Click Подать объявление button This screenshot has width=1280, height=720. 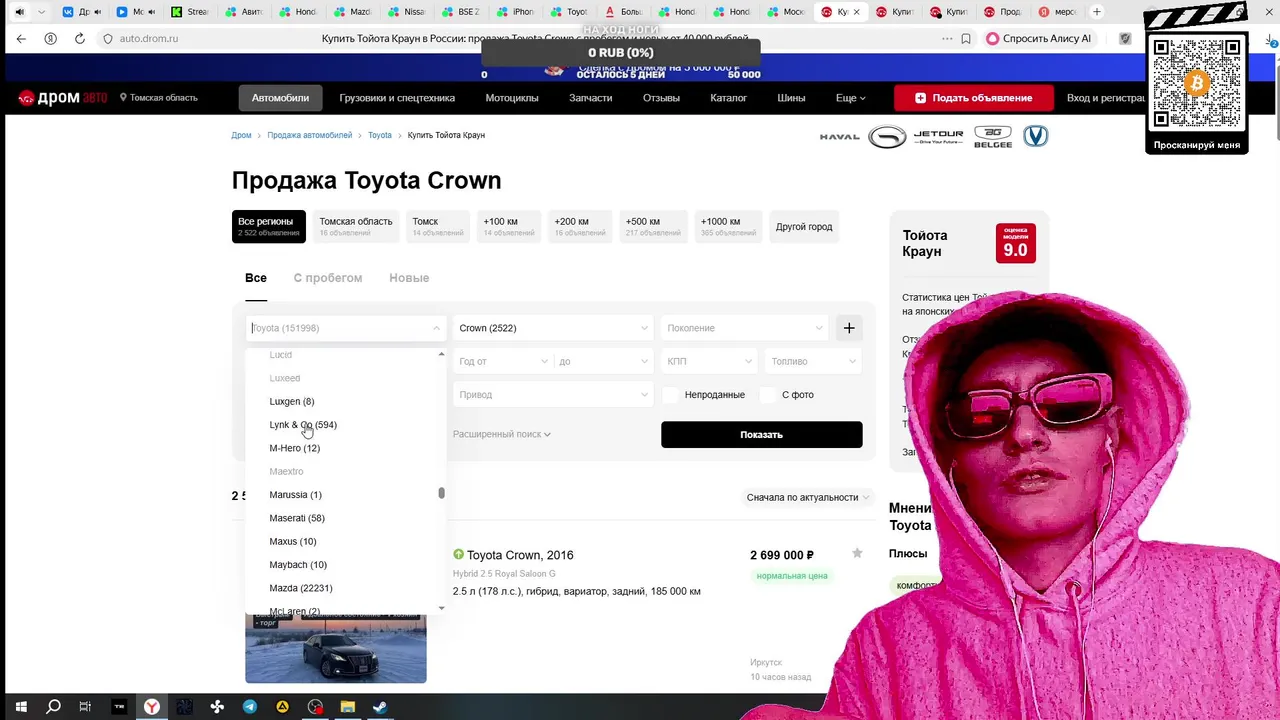click(x=976, y=98)
